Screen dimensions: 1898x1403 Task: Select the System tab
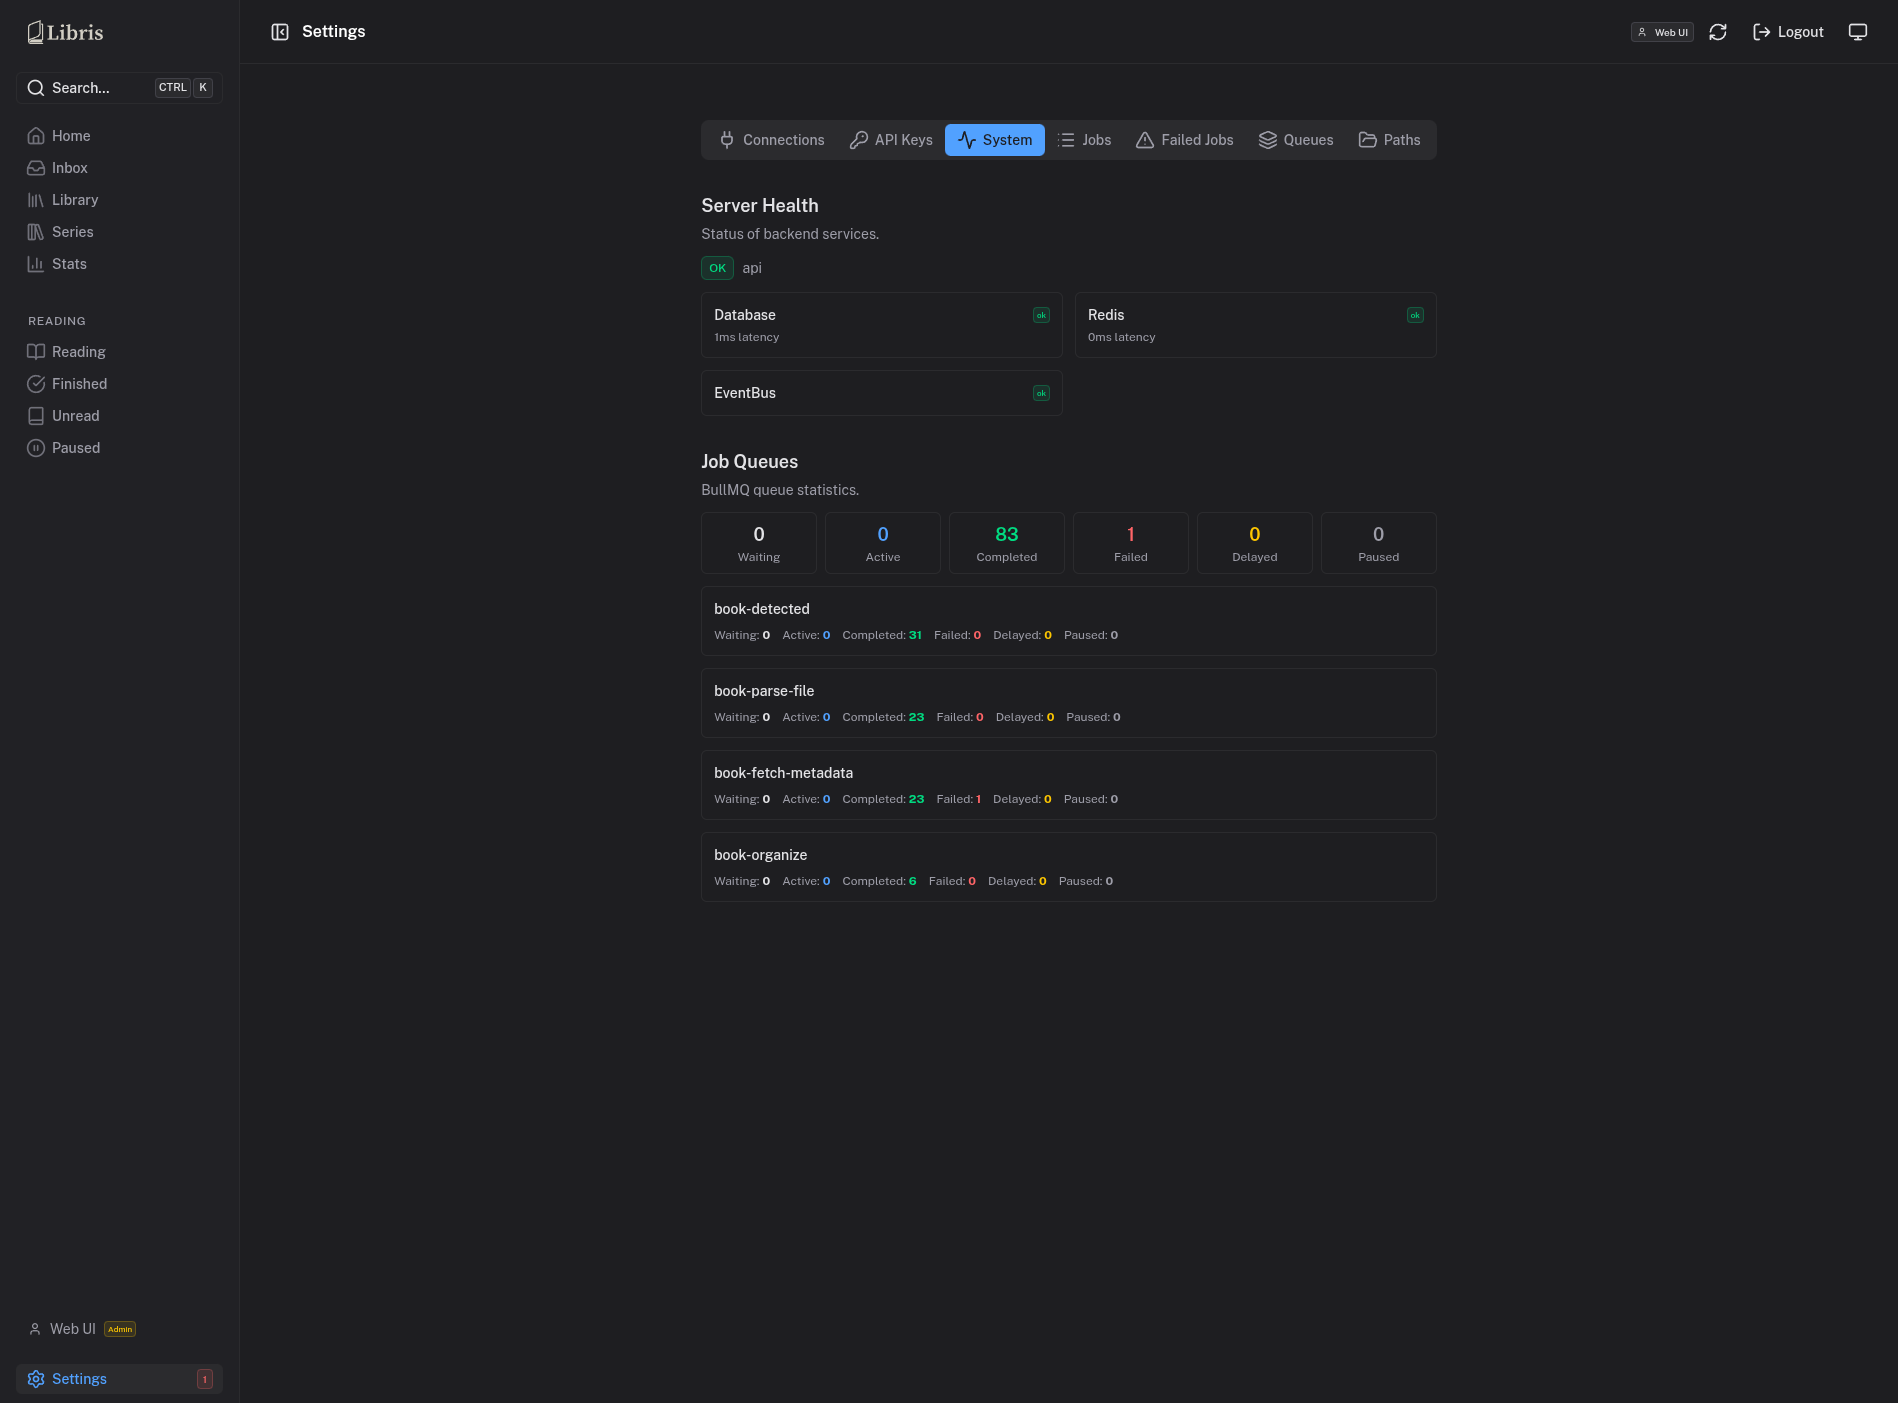point(995,140)
